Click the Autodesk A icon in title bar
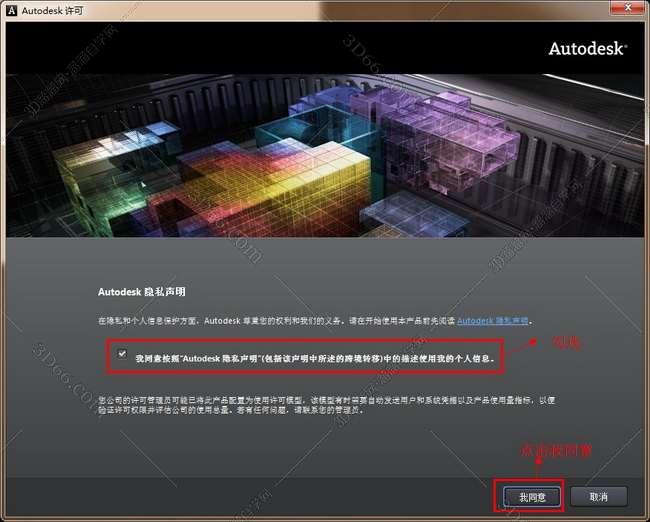650x522 pixels. [x=11, y=10]
